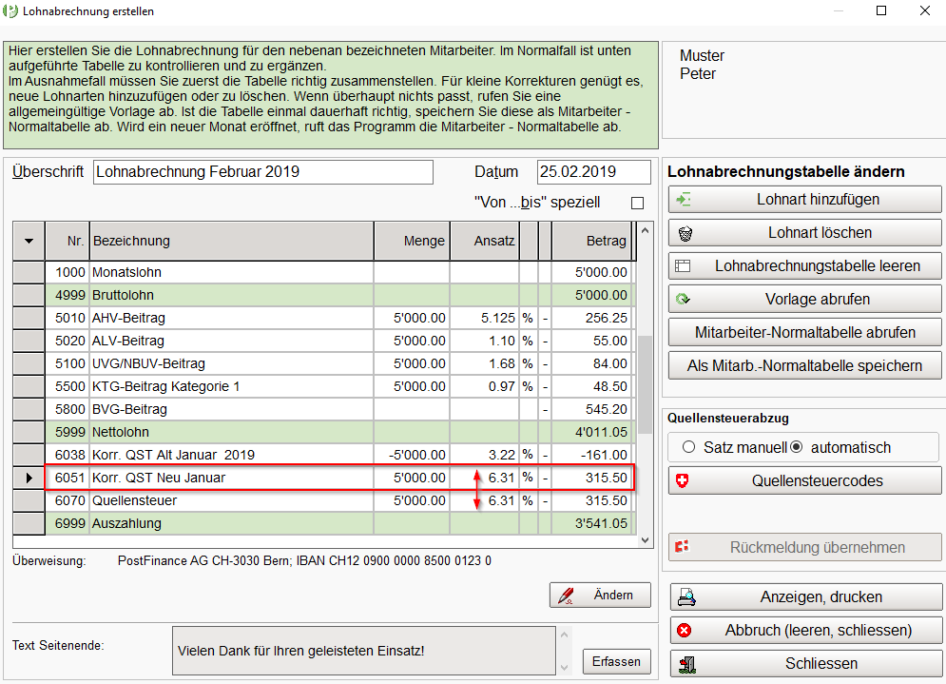946x684 pixels.
Task: Click the row number 5500
Action: point(70,387)
